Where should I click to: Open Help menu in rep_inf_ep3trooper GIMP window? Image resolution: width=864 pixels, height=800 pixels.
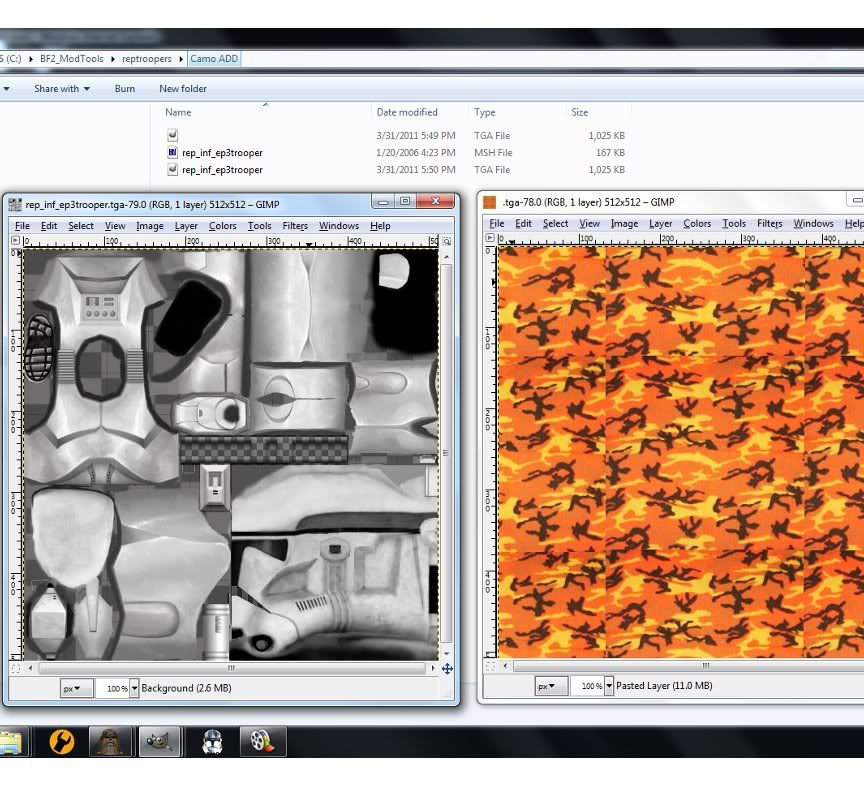(380, 226)
